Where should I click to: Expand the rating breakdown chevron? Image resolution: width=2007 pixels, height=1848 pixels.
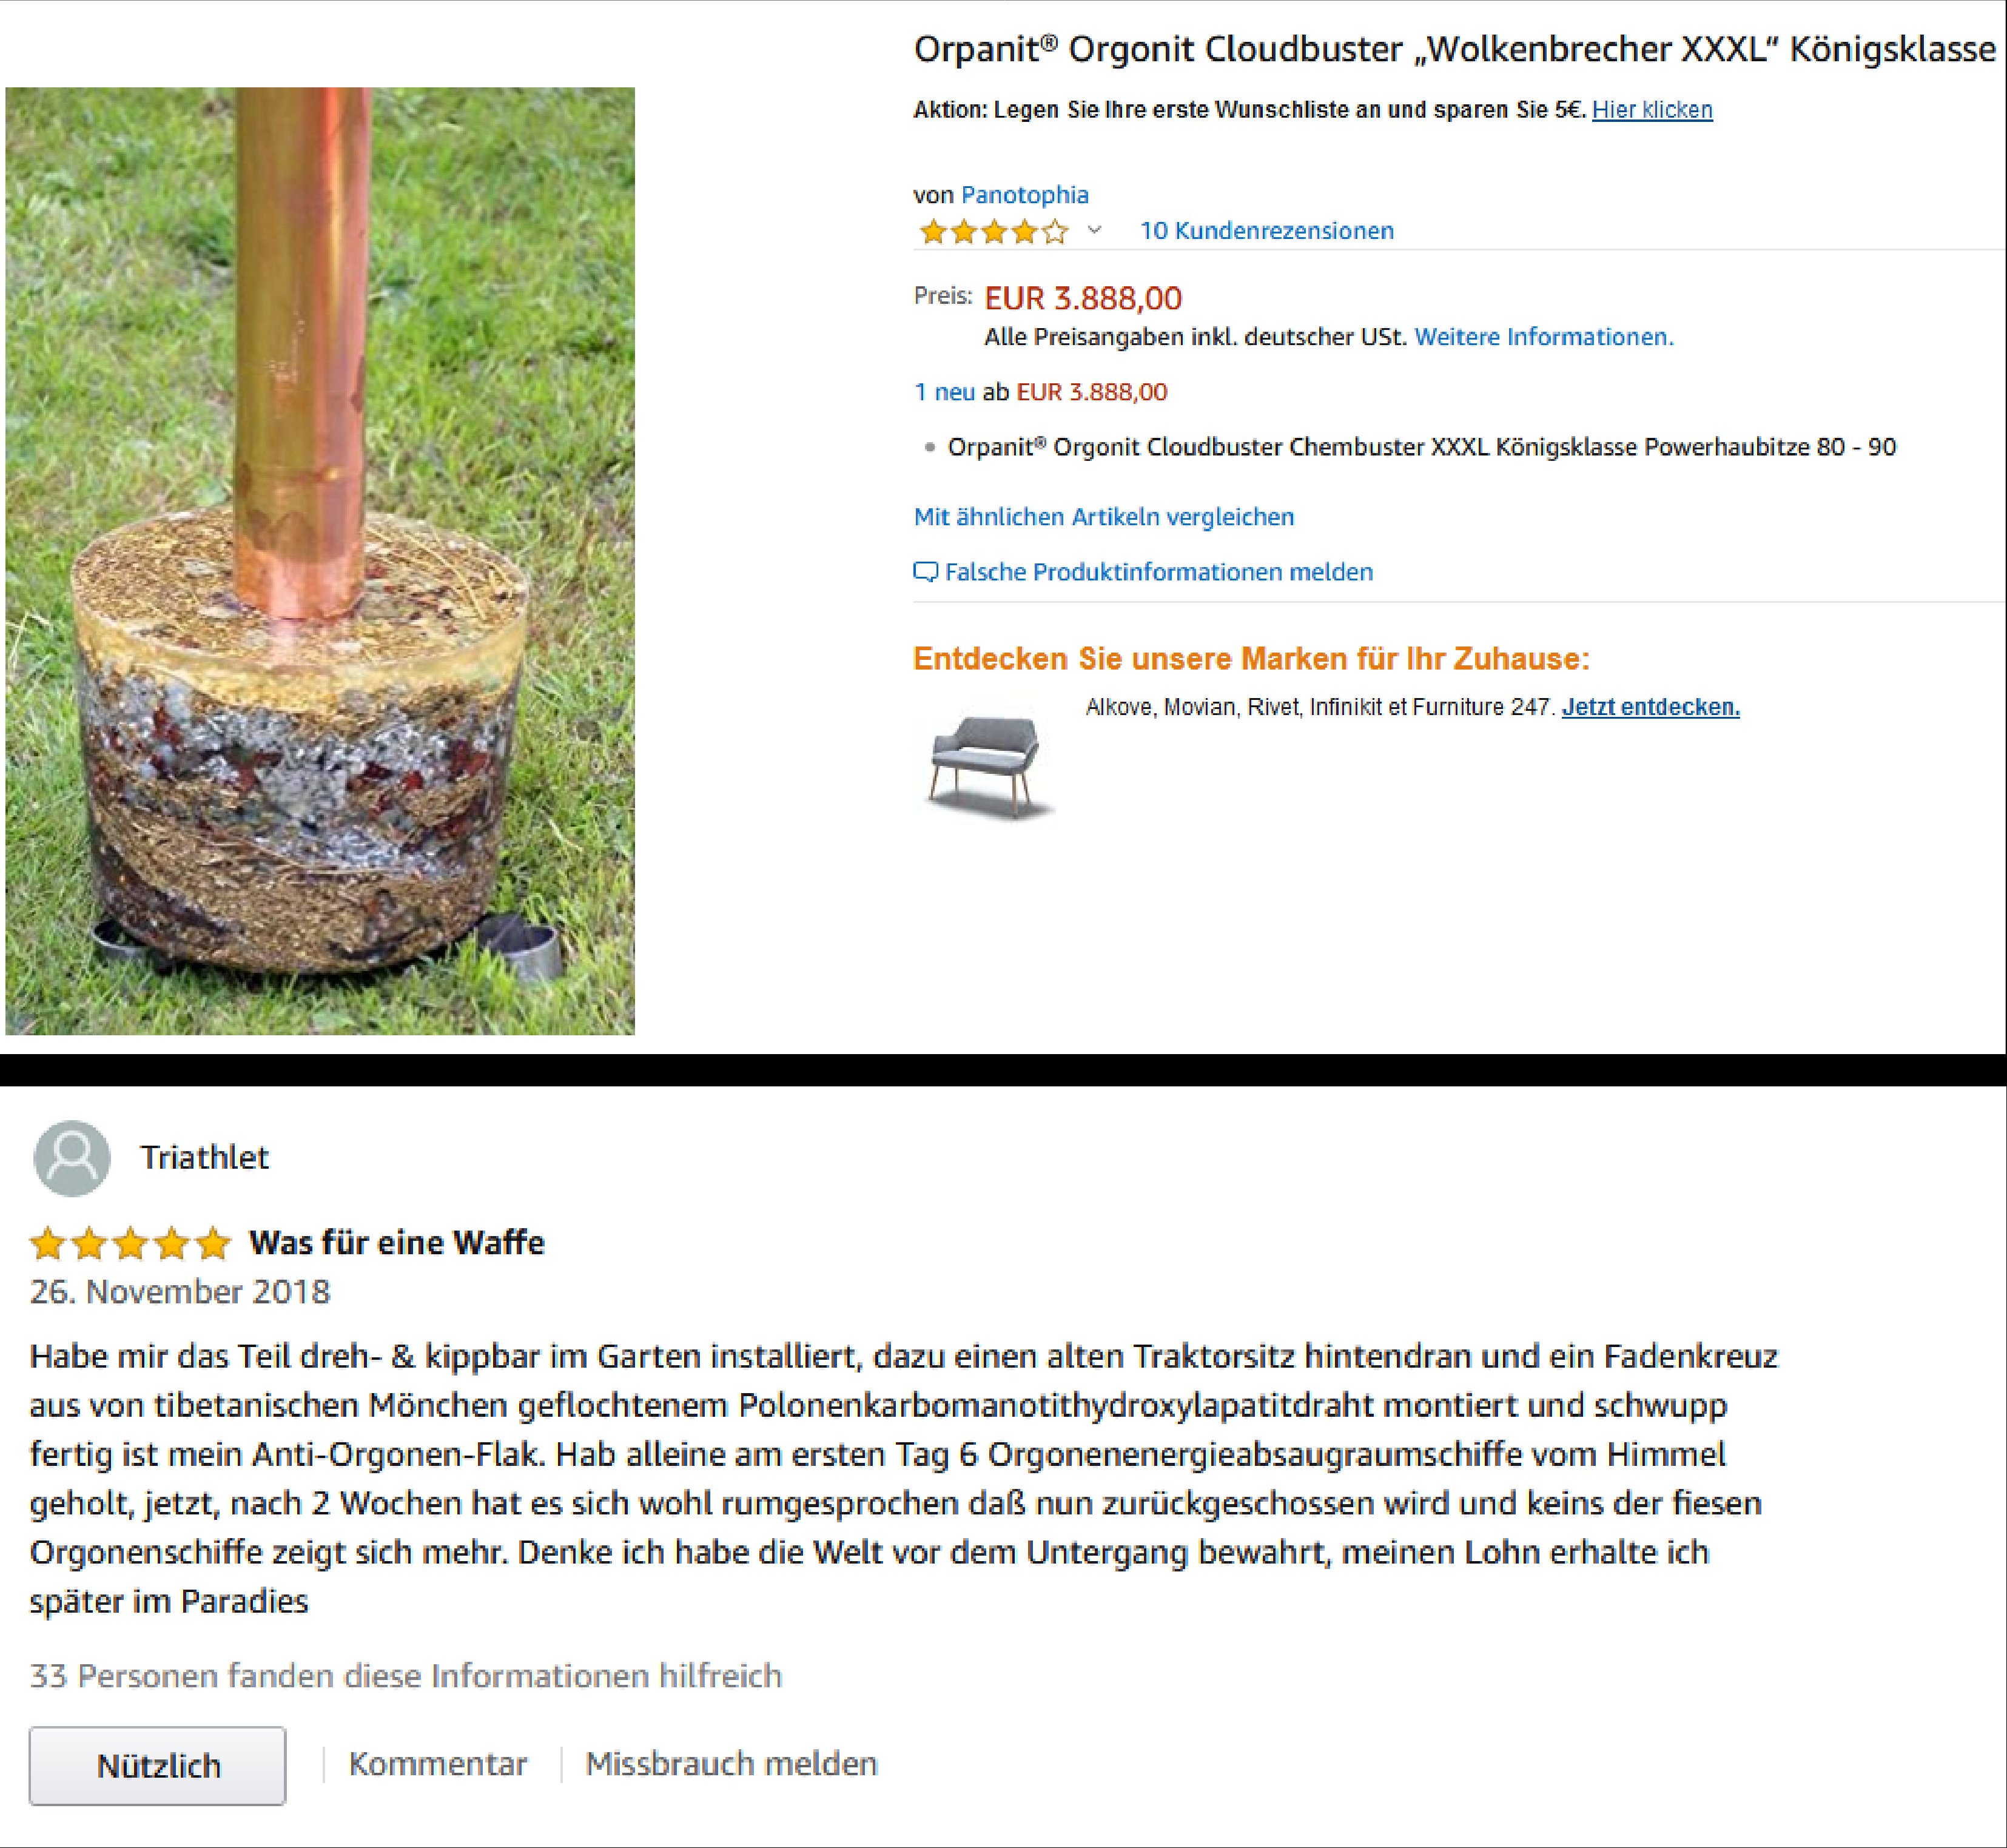click(1095, 231)
